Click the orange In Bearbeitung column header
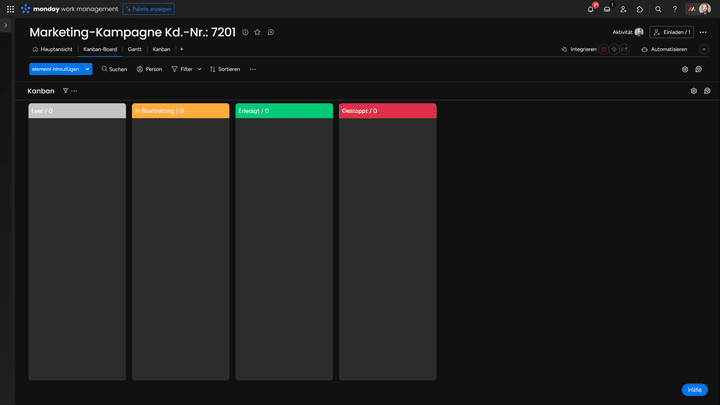The image size is (720, 405). click(x=180, y=111)
